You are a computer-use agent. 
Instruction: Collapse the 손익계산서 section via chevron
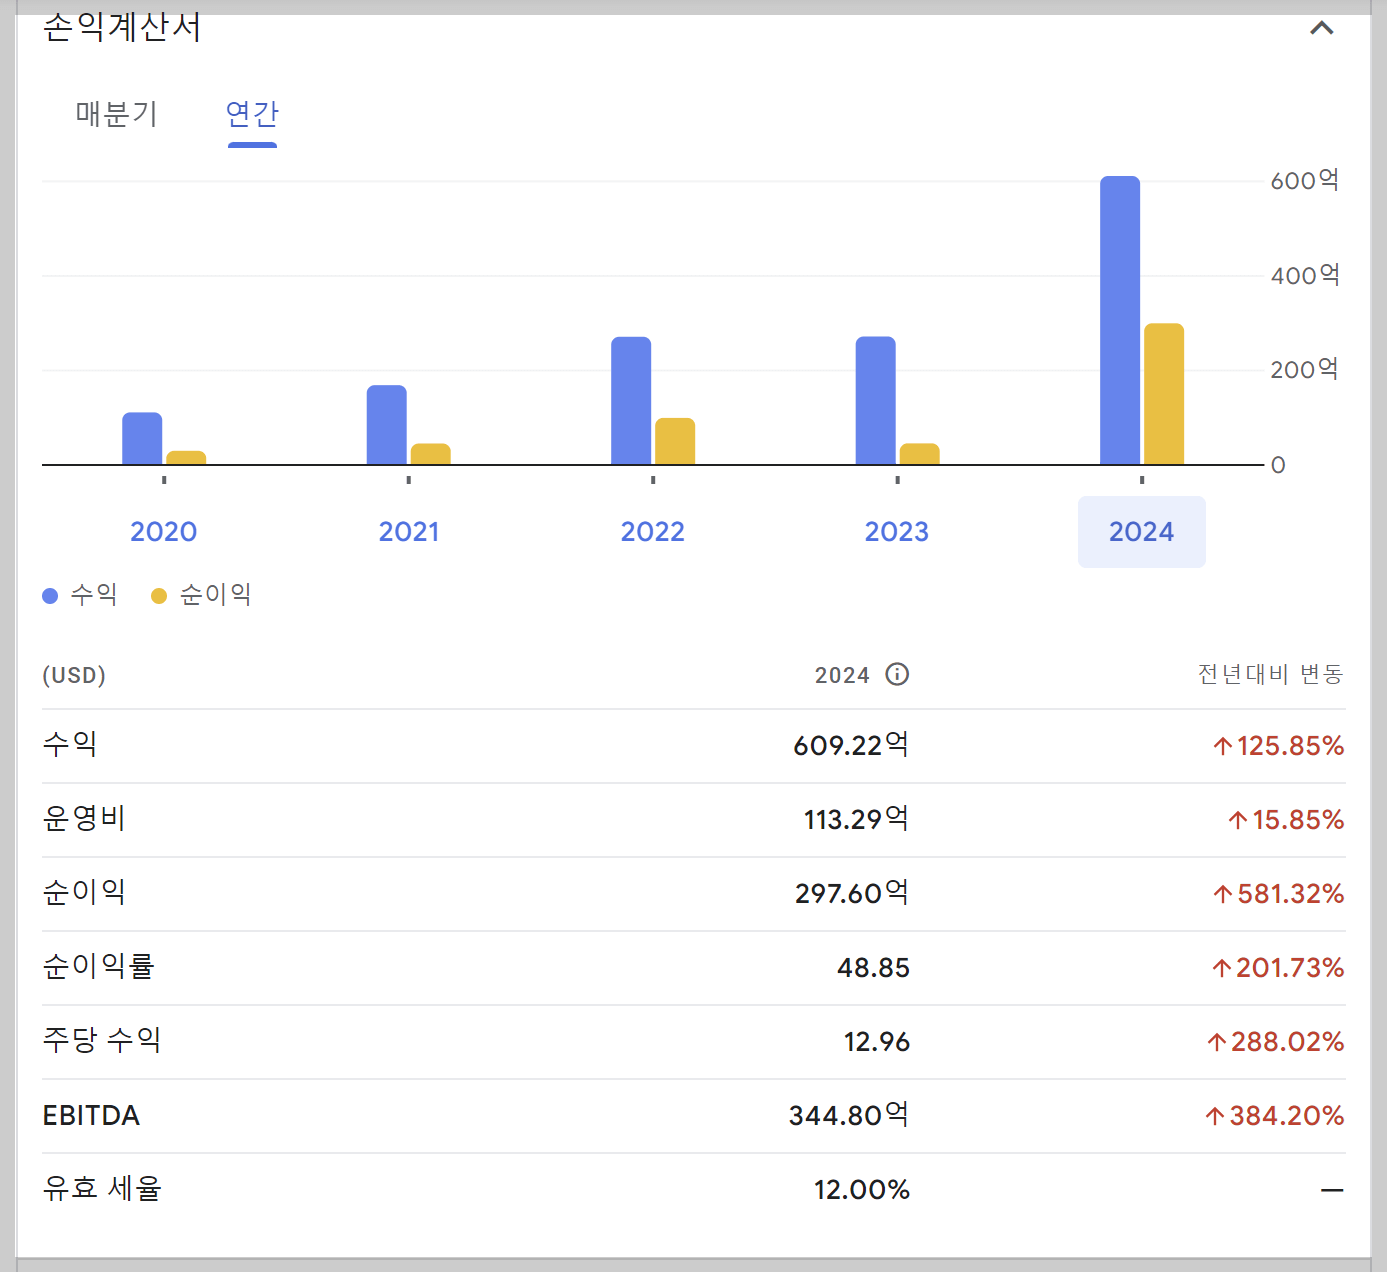pyautogui.click(x=1322, y=28)
